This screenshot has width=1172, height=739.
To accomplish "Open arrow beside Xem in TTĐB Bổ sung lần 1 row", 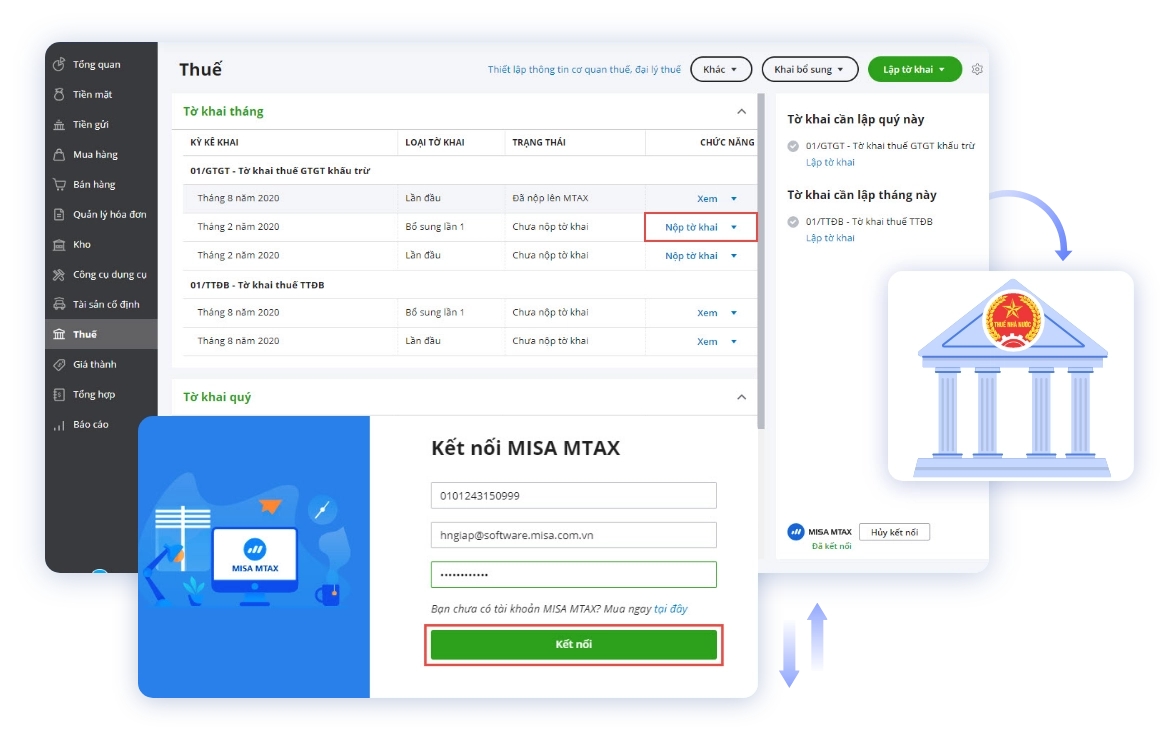I will pos(734,313).
